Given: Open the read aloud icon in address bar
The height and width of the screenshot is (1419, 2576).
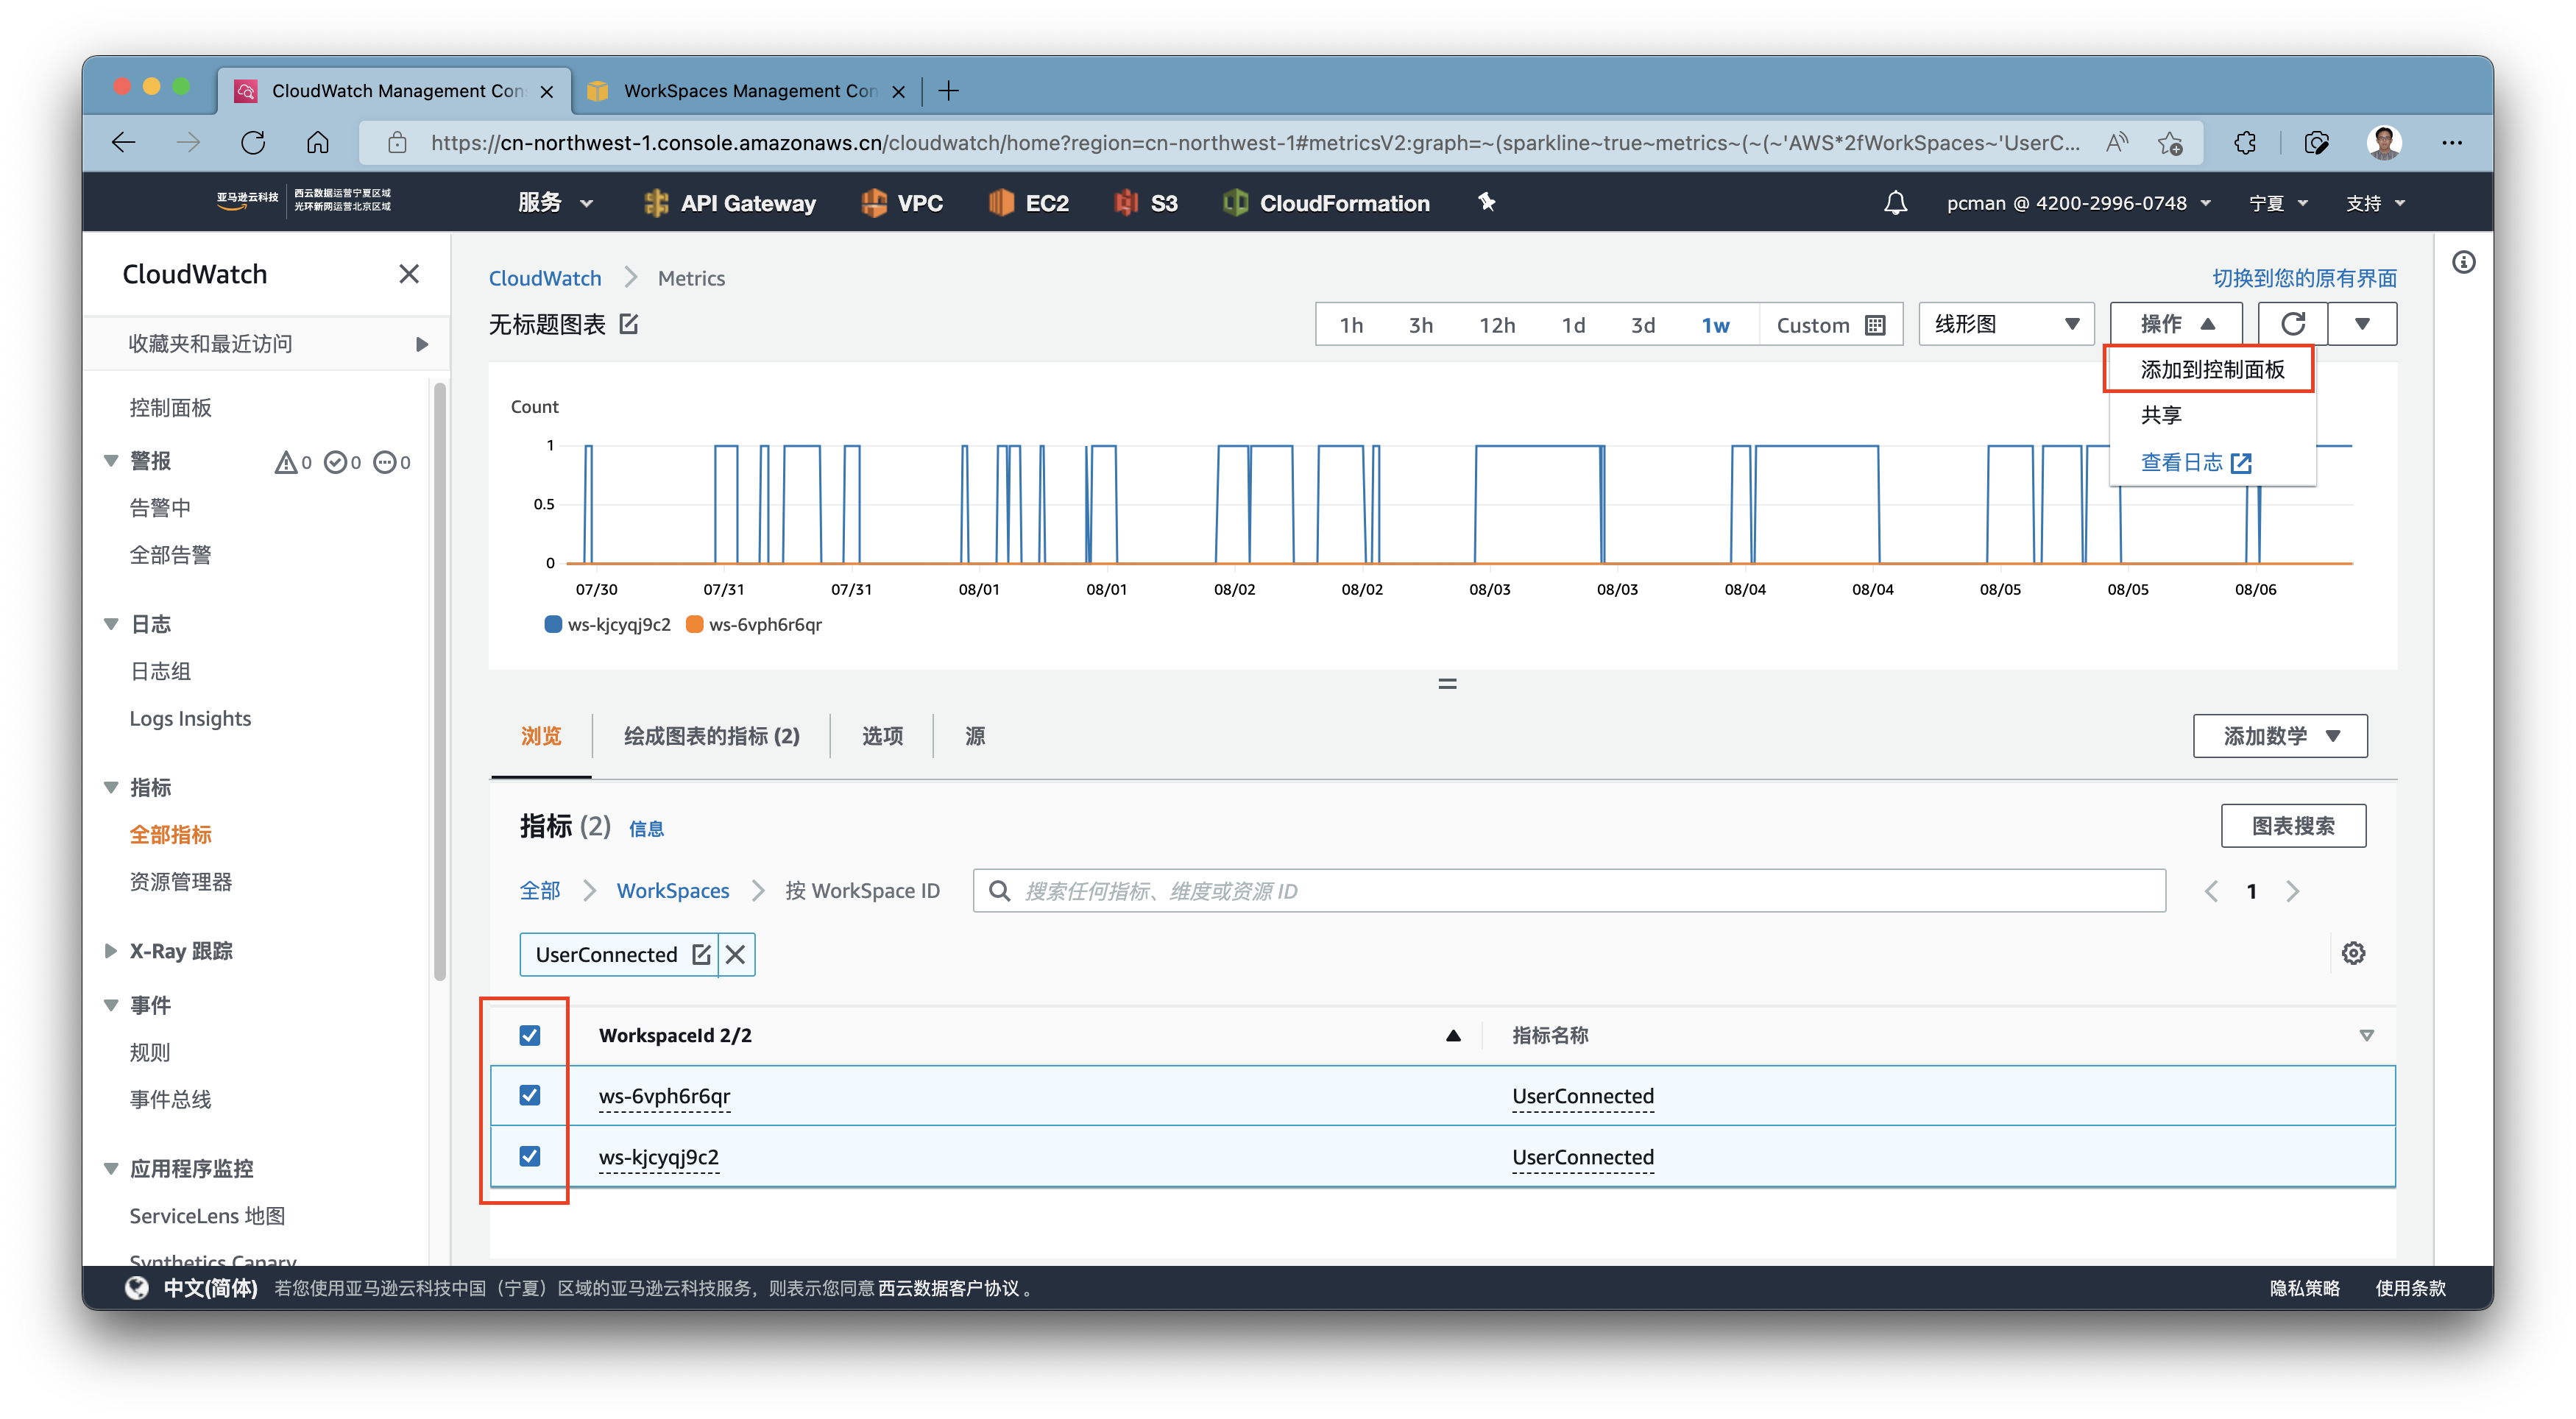Looking at the screenshot, I should click(x=2116, y=143).
